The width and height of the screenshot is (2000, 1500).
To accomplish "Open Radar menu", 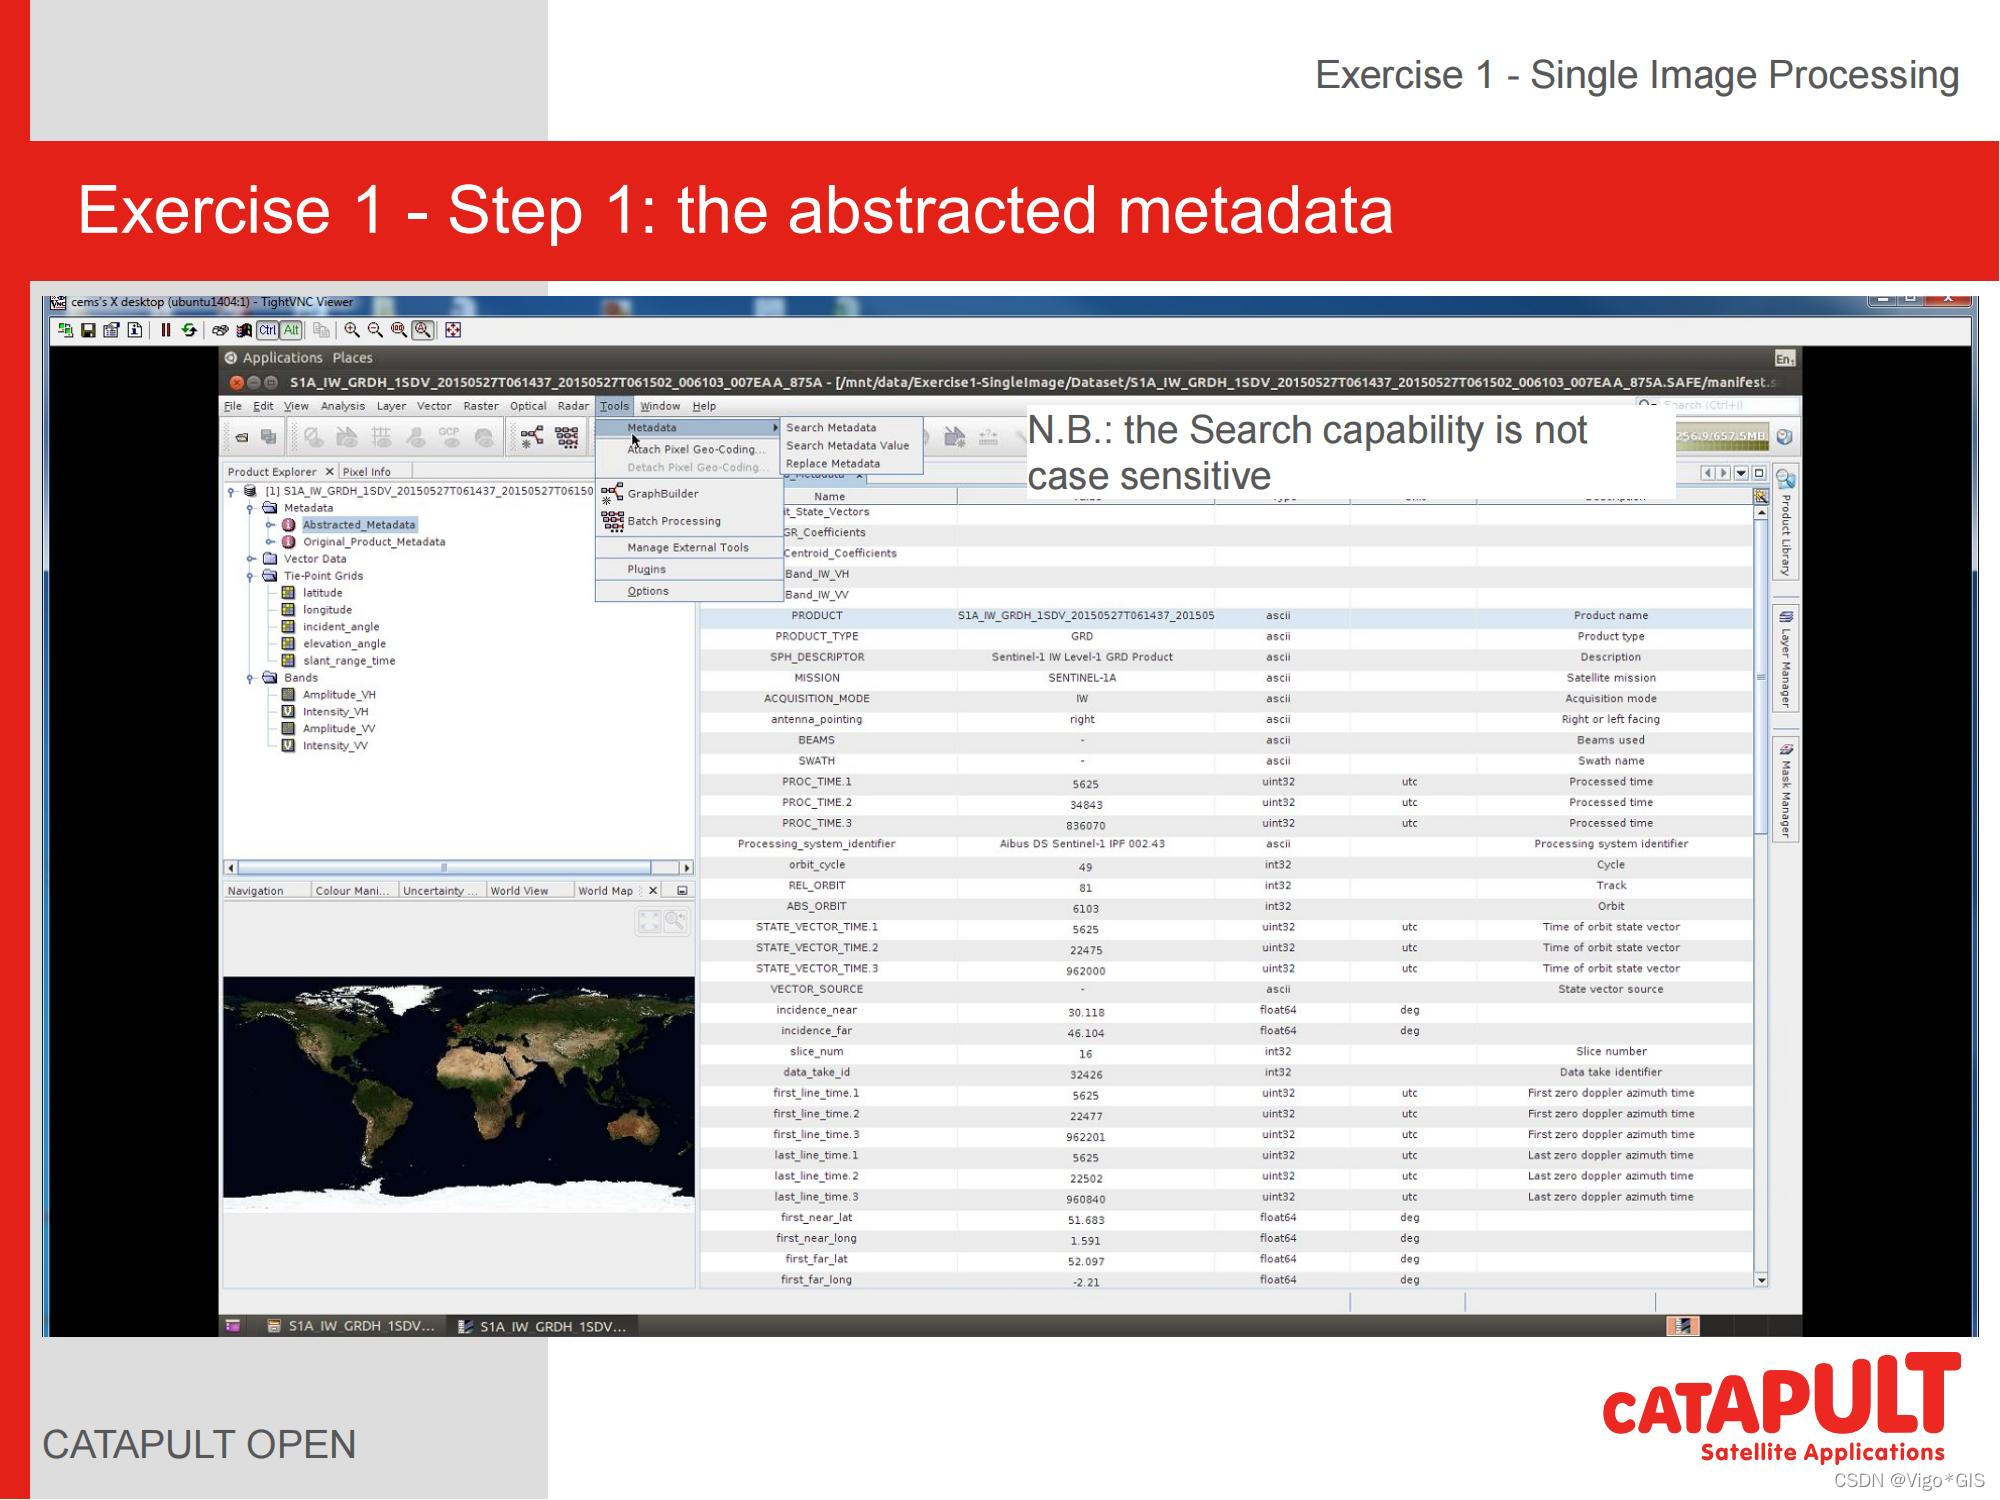I will pyautogui.click(x=573, y=406).
